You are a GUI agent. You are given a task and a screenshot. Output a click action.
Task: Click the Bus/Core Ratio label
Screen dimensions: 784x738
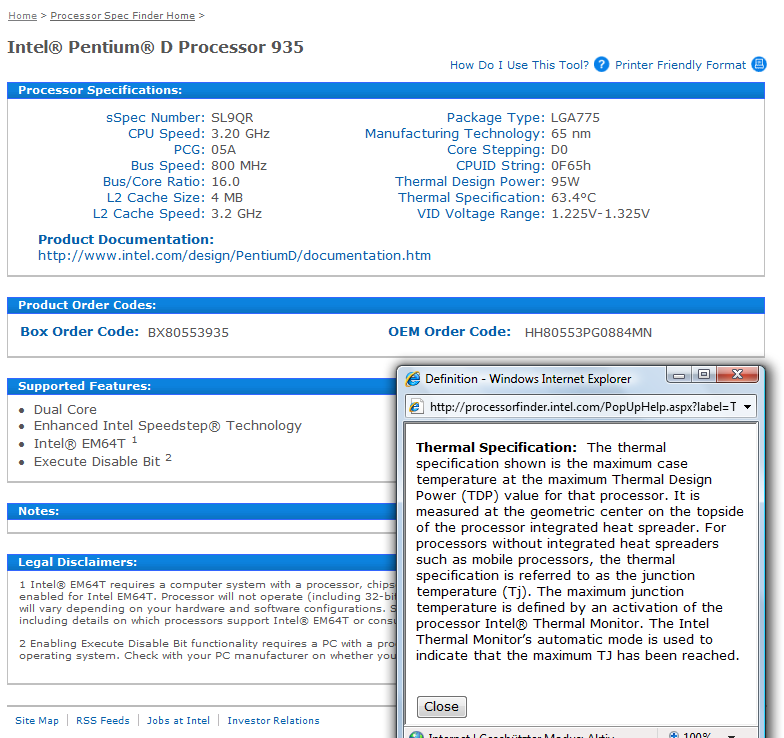tap(154, 182)
